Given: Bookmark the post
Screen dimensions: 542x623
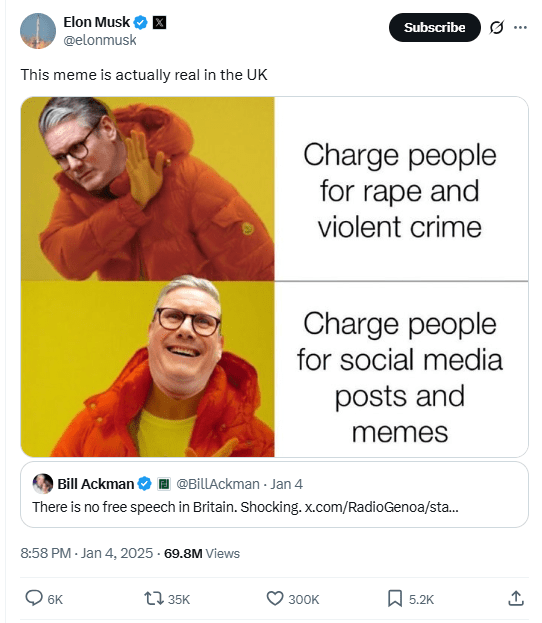Looking at the screenshot, I should [395, 598].
